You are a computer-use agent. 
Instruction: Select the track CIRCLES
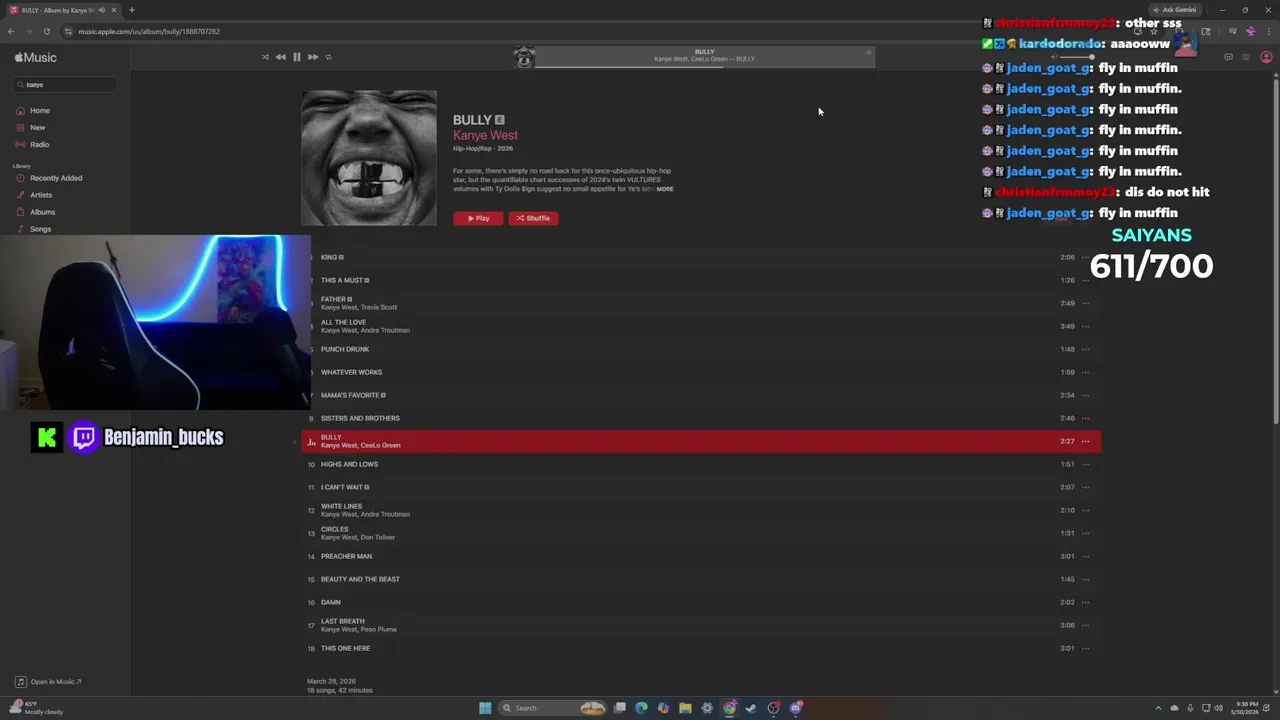(x=701, y=533)
